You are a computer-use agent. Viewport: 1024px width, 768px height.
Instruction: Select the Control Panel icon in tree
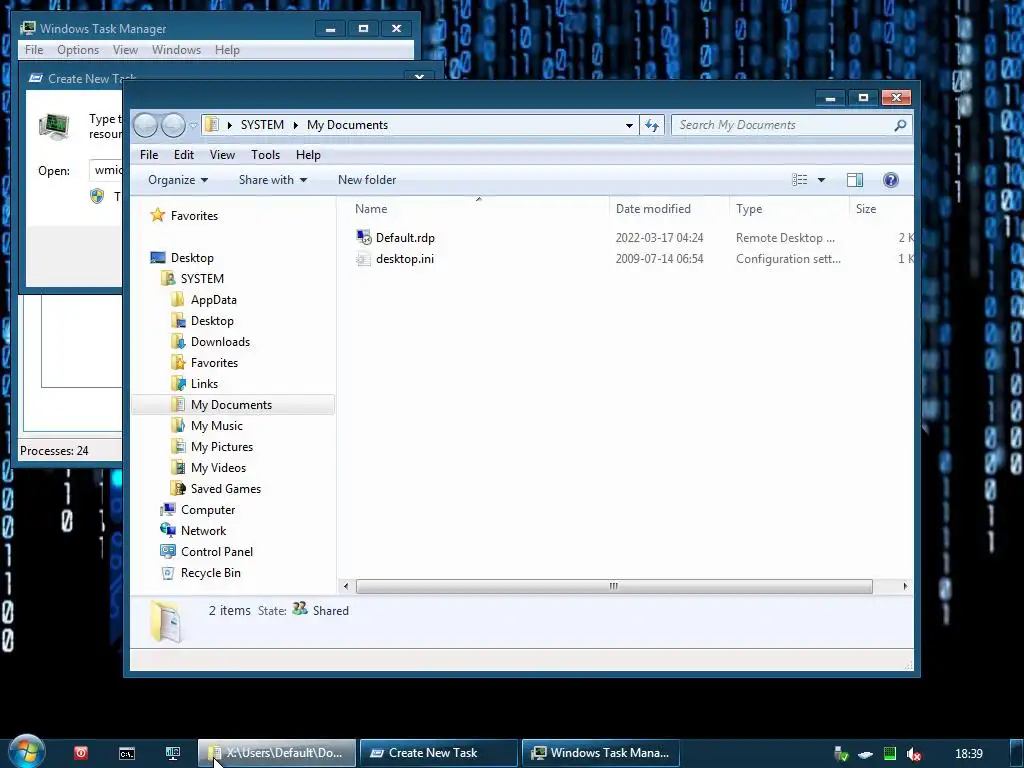click(x=168, y=551)
